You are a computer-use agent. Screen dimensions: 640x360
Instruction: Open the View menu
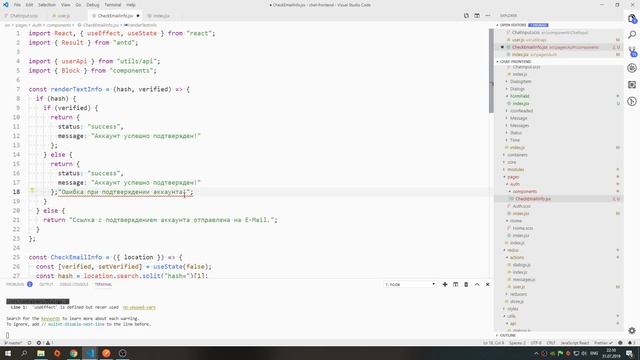(65, 5)
